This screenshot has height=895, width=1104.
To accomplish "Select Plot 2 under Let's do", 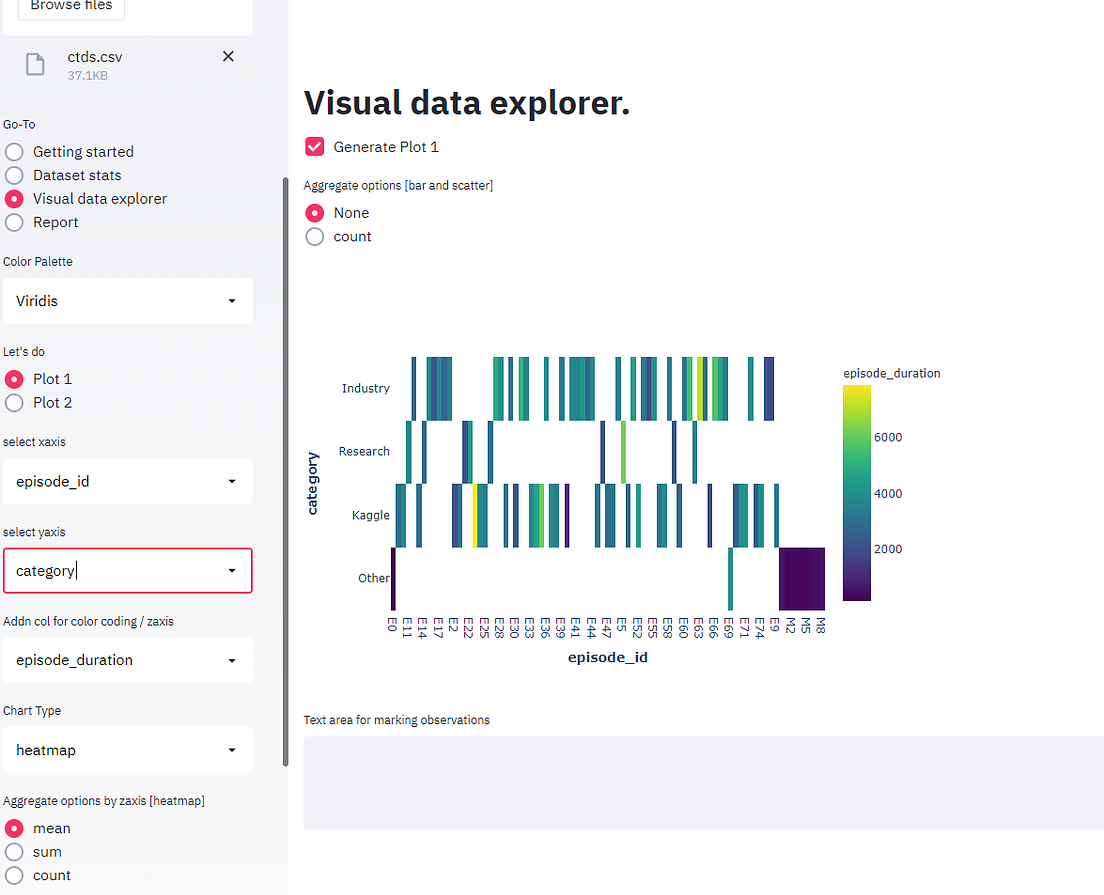I will pyautogui.click(x=15, y=402).
